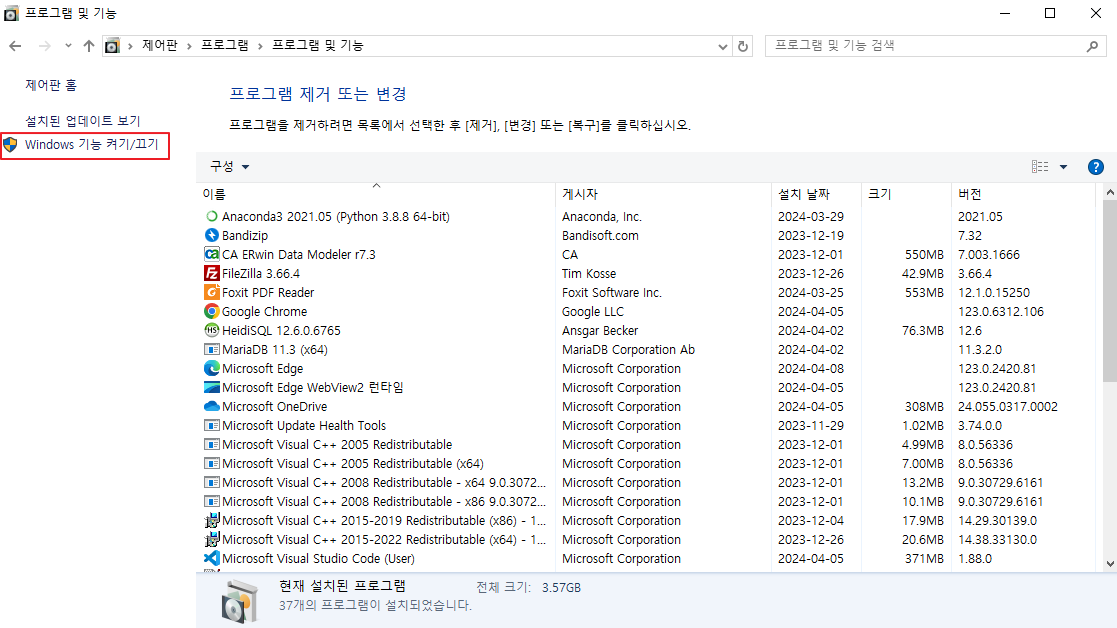The image size is (1117, 628).
Task: Click the Visual Studio Code (User) icon
Action: 212,559
